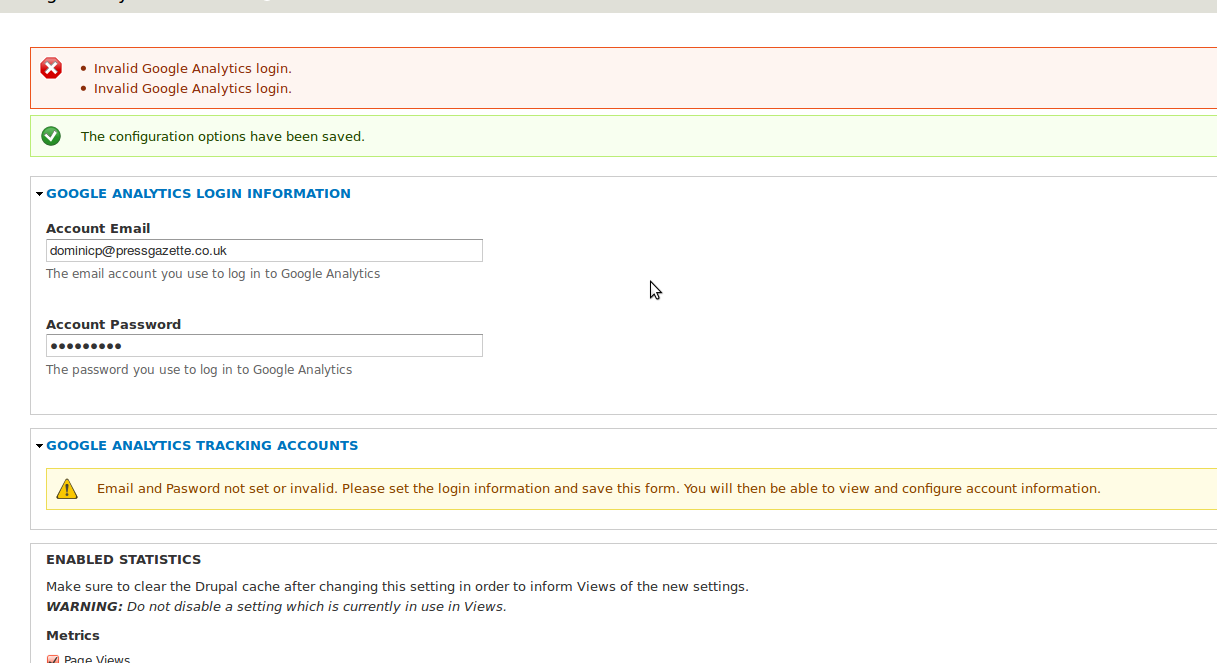1217x663 pixels.
Task: Click 'The configuration options have been saved.' message
Action: (223, 137)
